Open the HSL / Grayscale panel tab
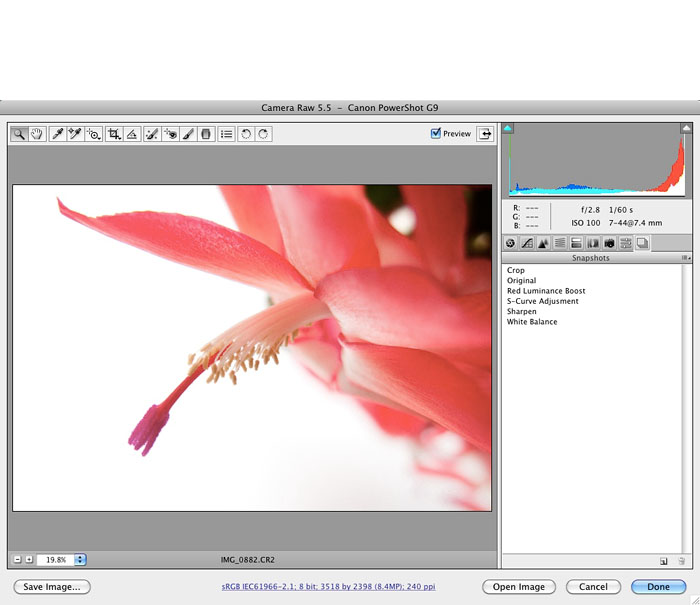 tap(560, 243)
